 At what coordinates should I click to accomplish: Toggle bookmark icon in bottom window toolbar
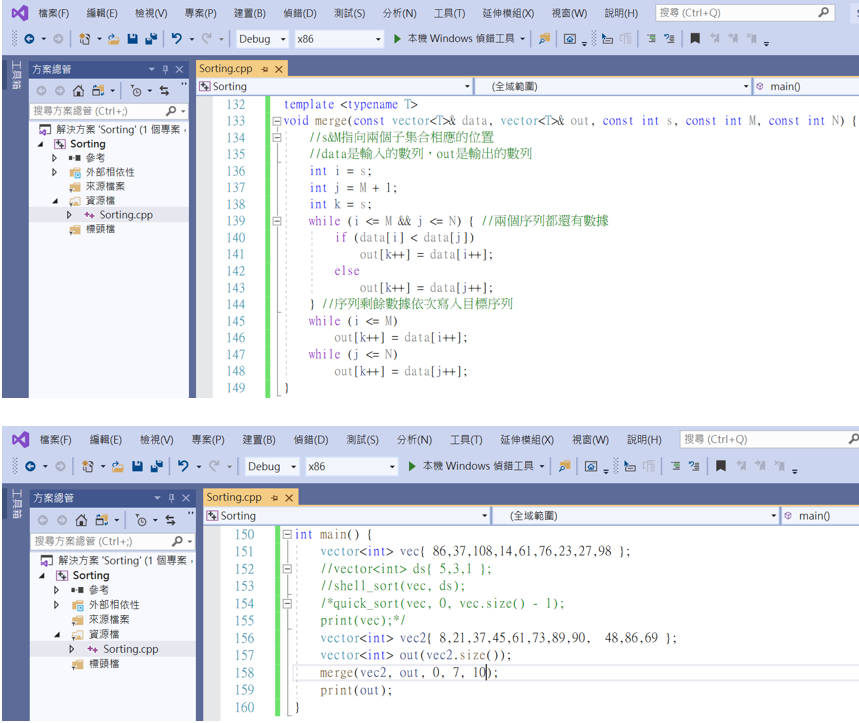(x=721, y=466)
